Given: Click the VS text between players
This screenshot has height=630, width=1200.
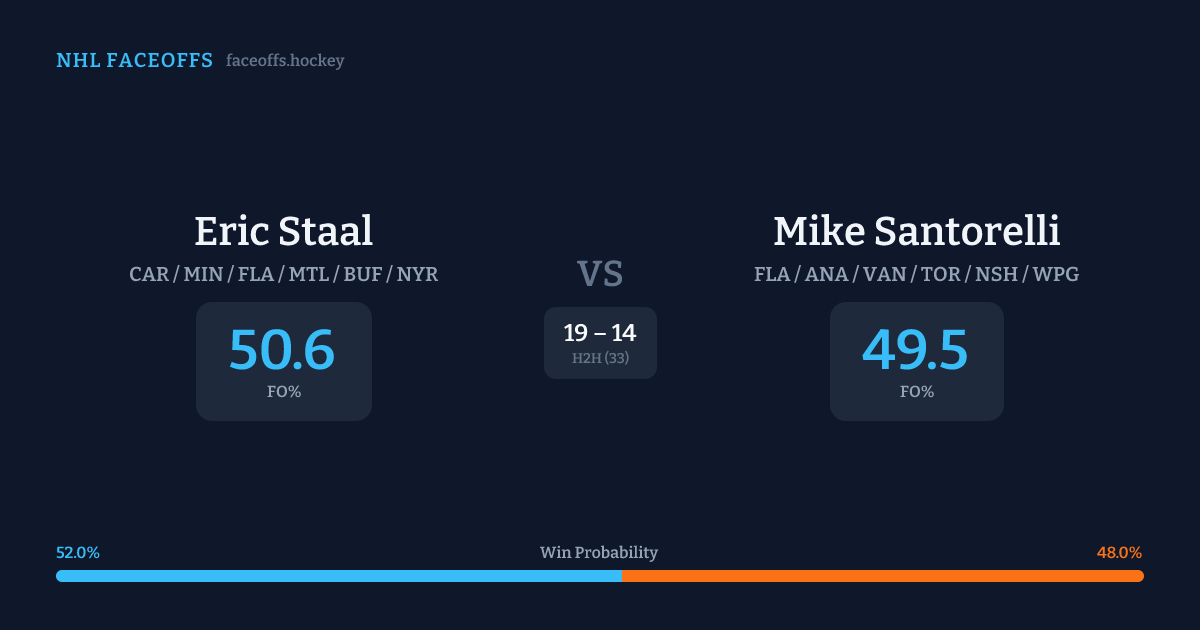Looking at the screenshot, I should [600, 273].
